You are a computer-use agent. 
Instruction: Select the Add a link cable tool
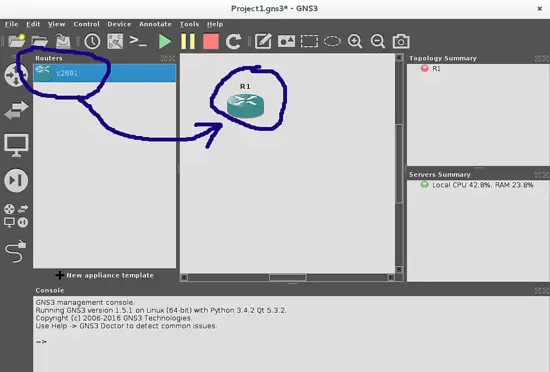pos(16,251)
